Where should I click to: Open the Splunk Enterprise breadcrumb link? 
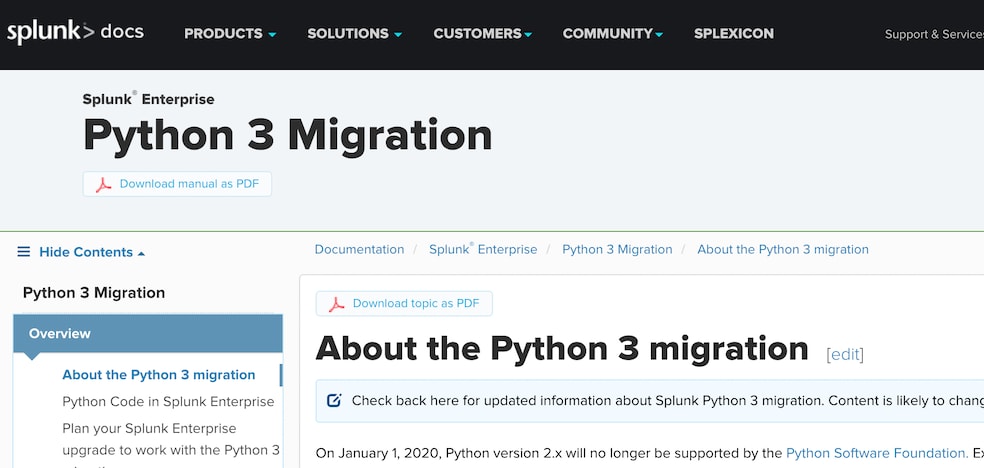point(483,249)
